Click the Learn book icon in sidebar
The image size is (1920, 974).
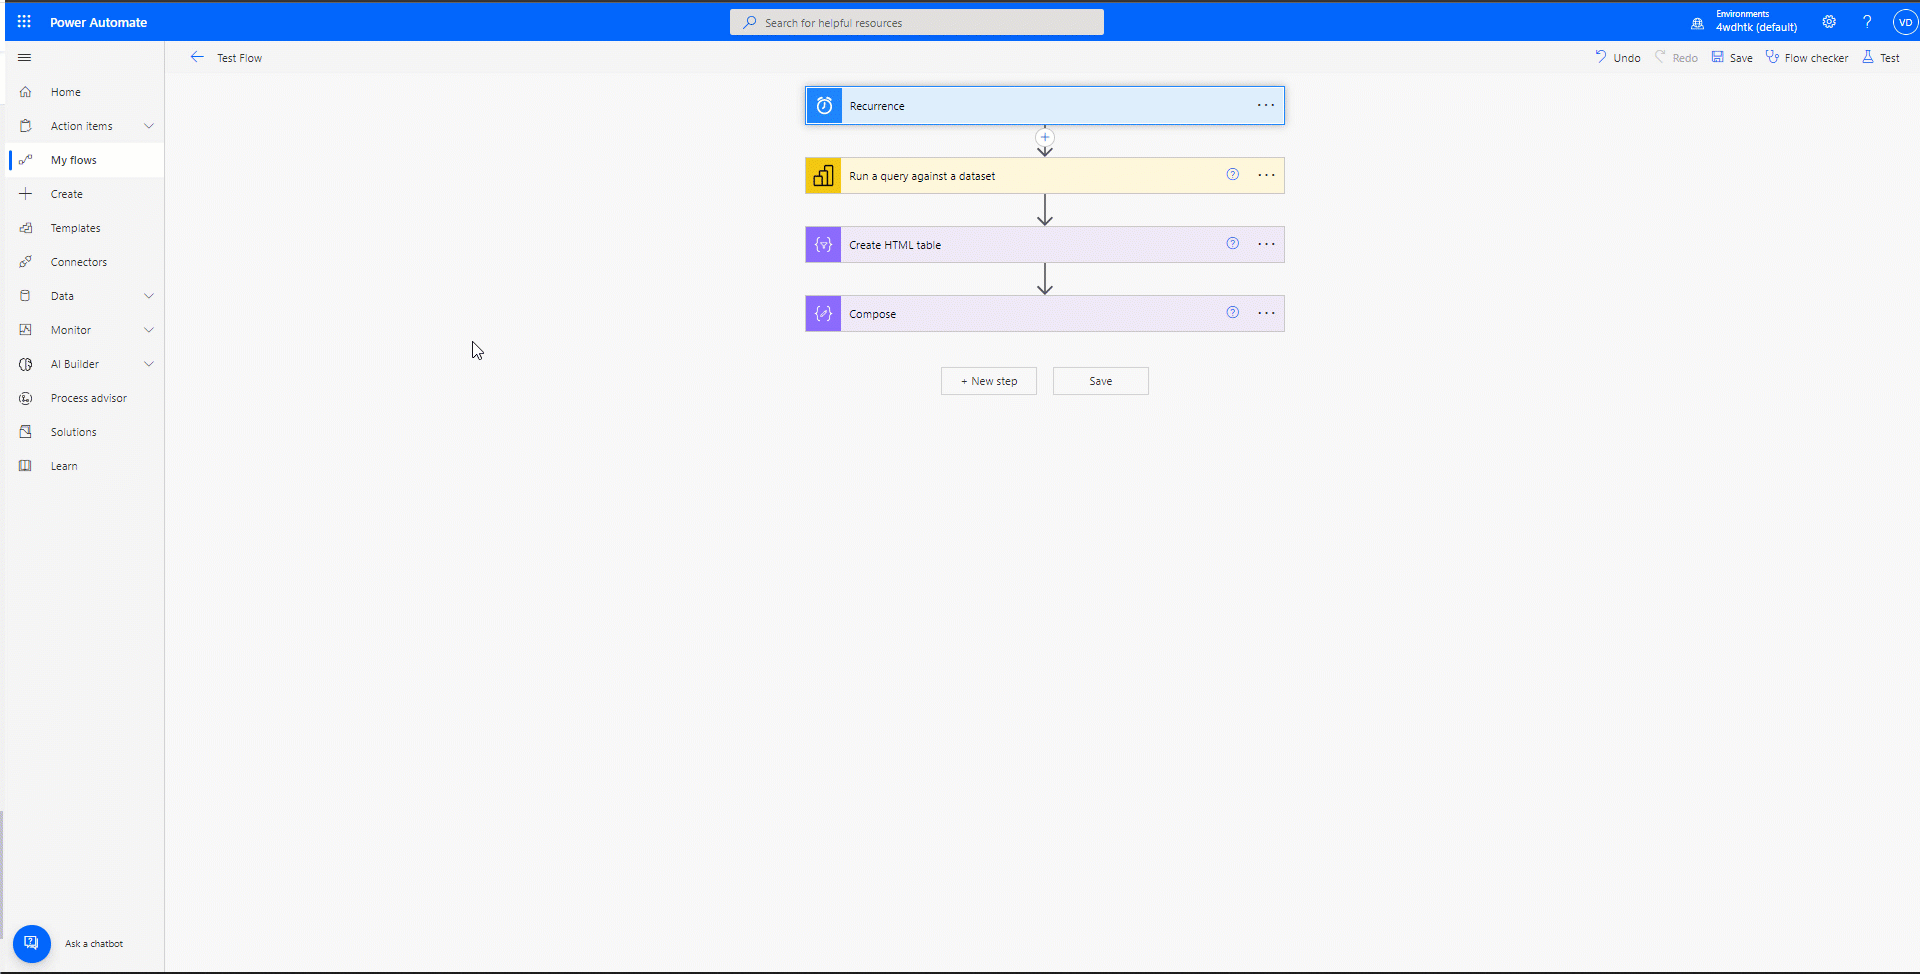tap(26, 466)
